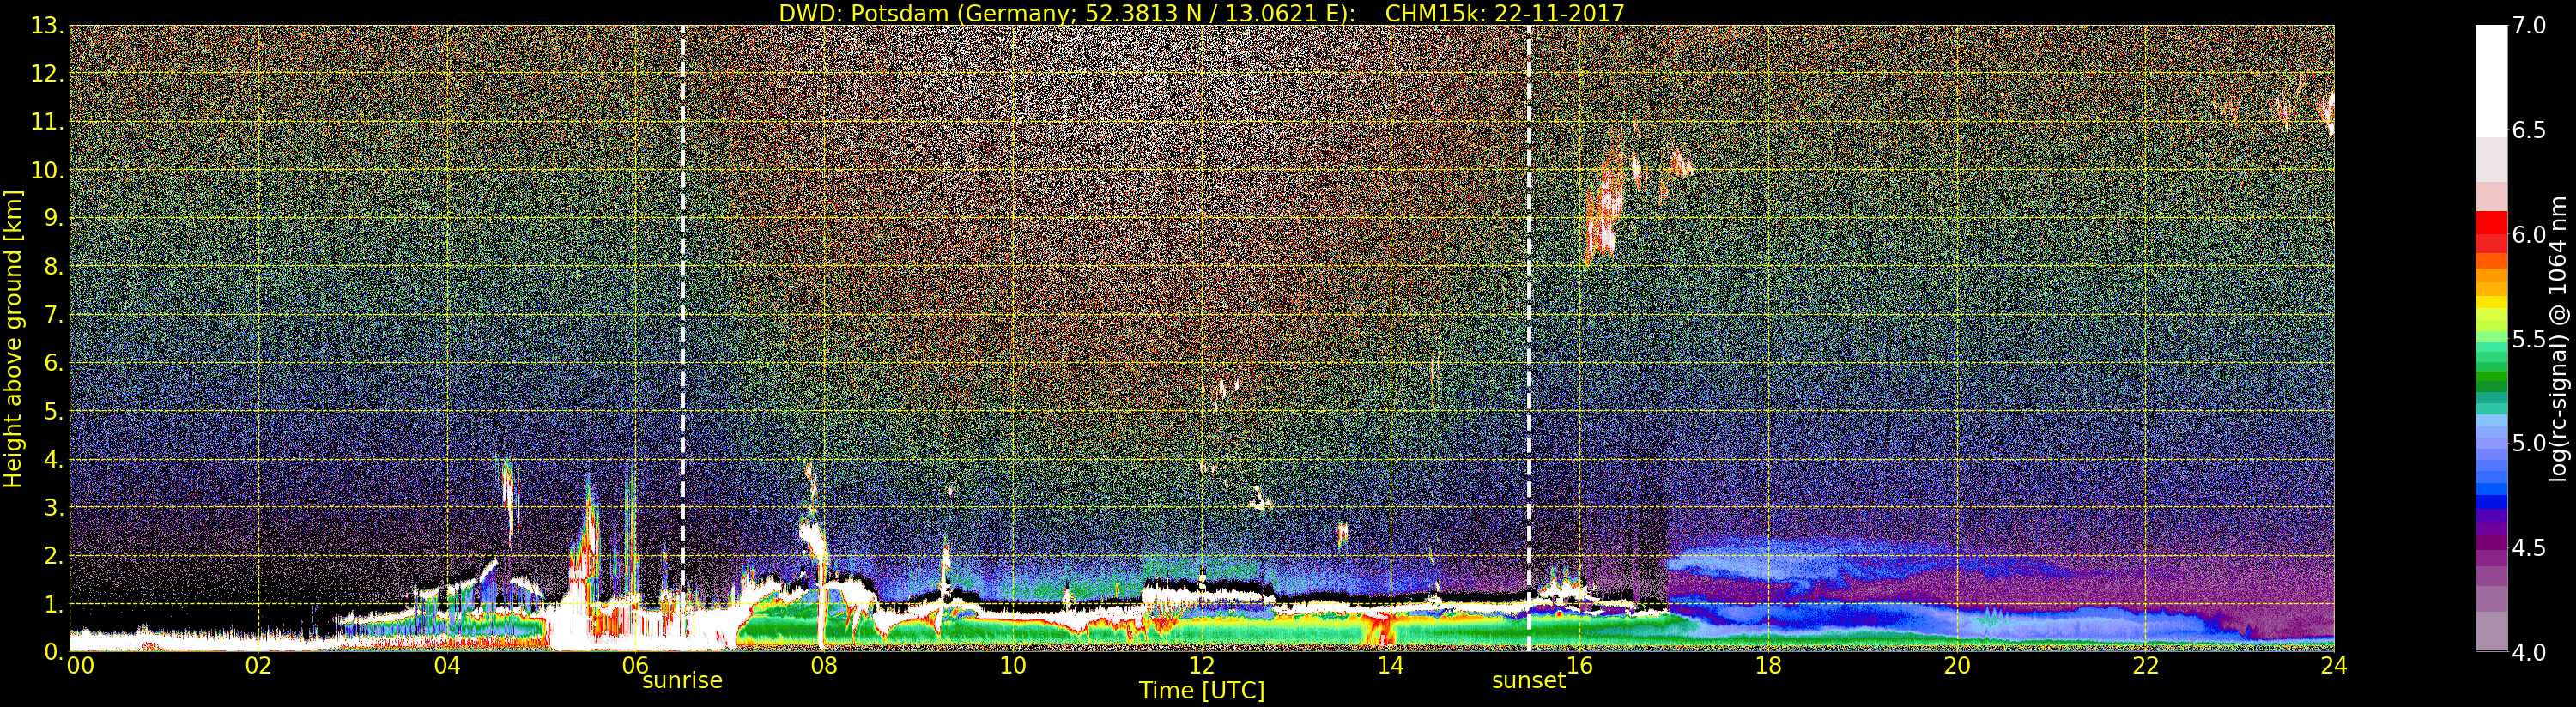This screenshot has height=707, width=2576.
Task: Click the 'Time [UTC]' axis label
Action: point(1202,690)
